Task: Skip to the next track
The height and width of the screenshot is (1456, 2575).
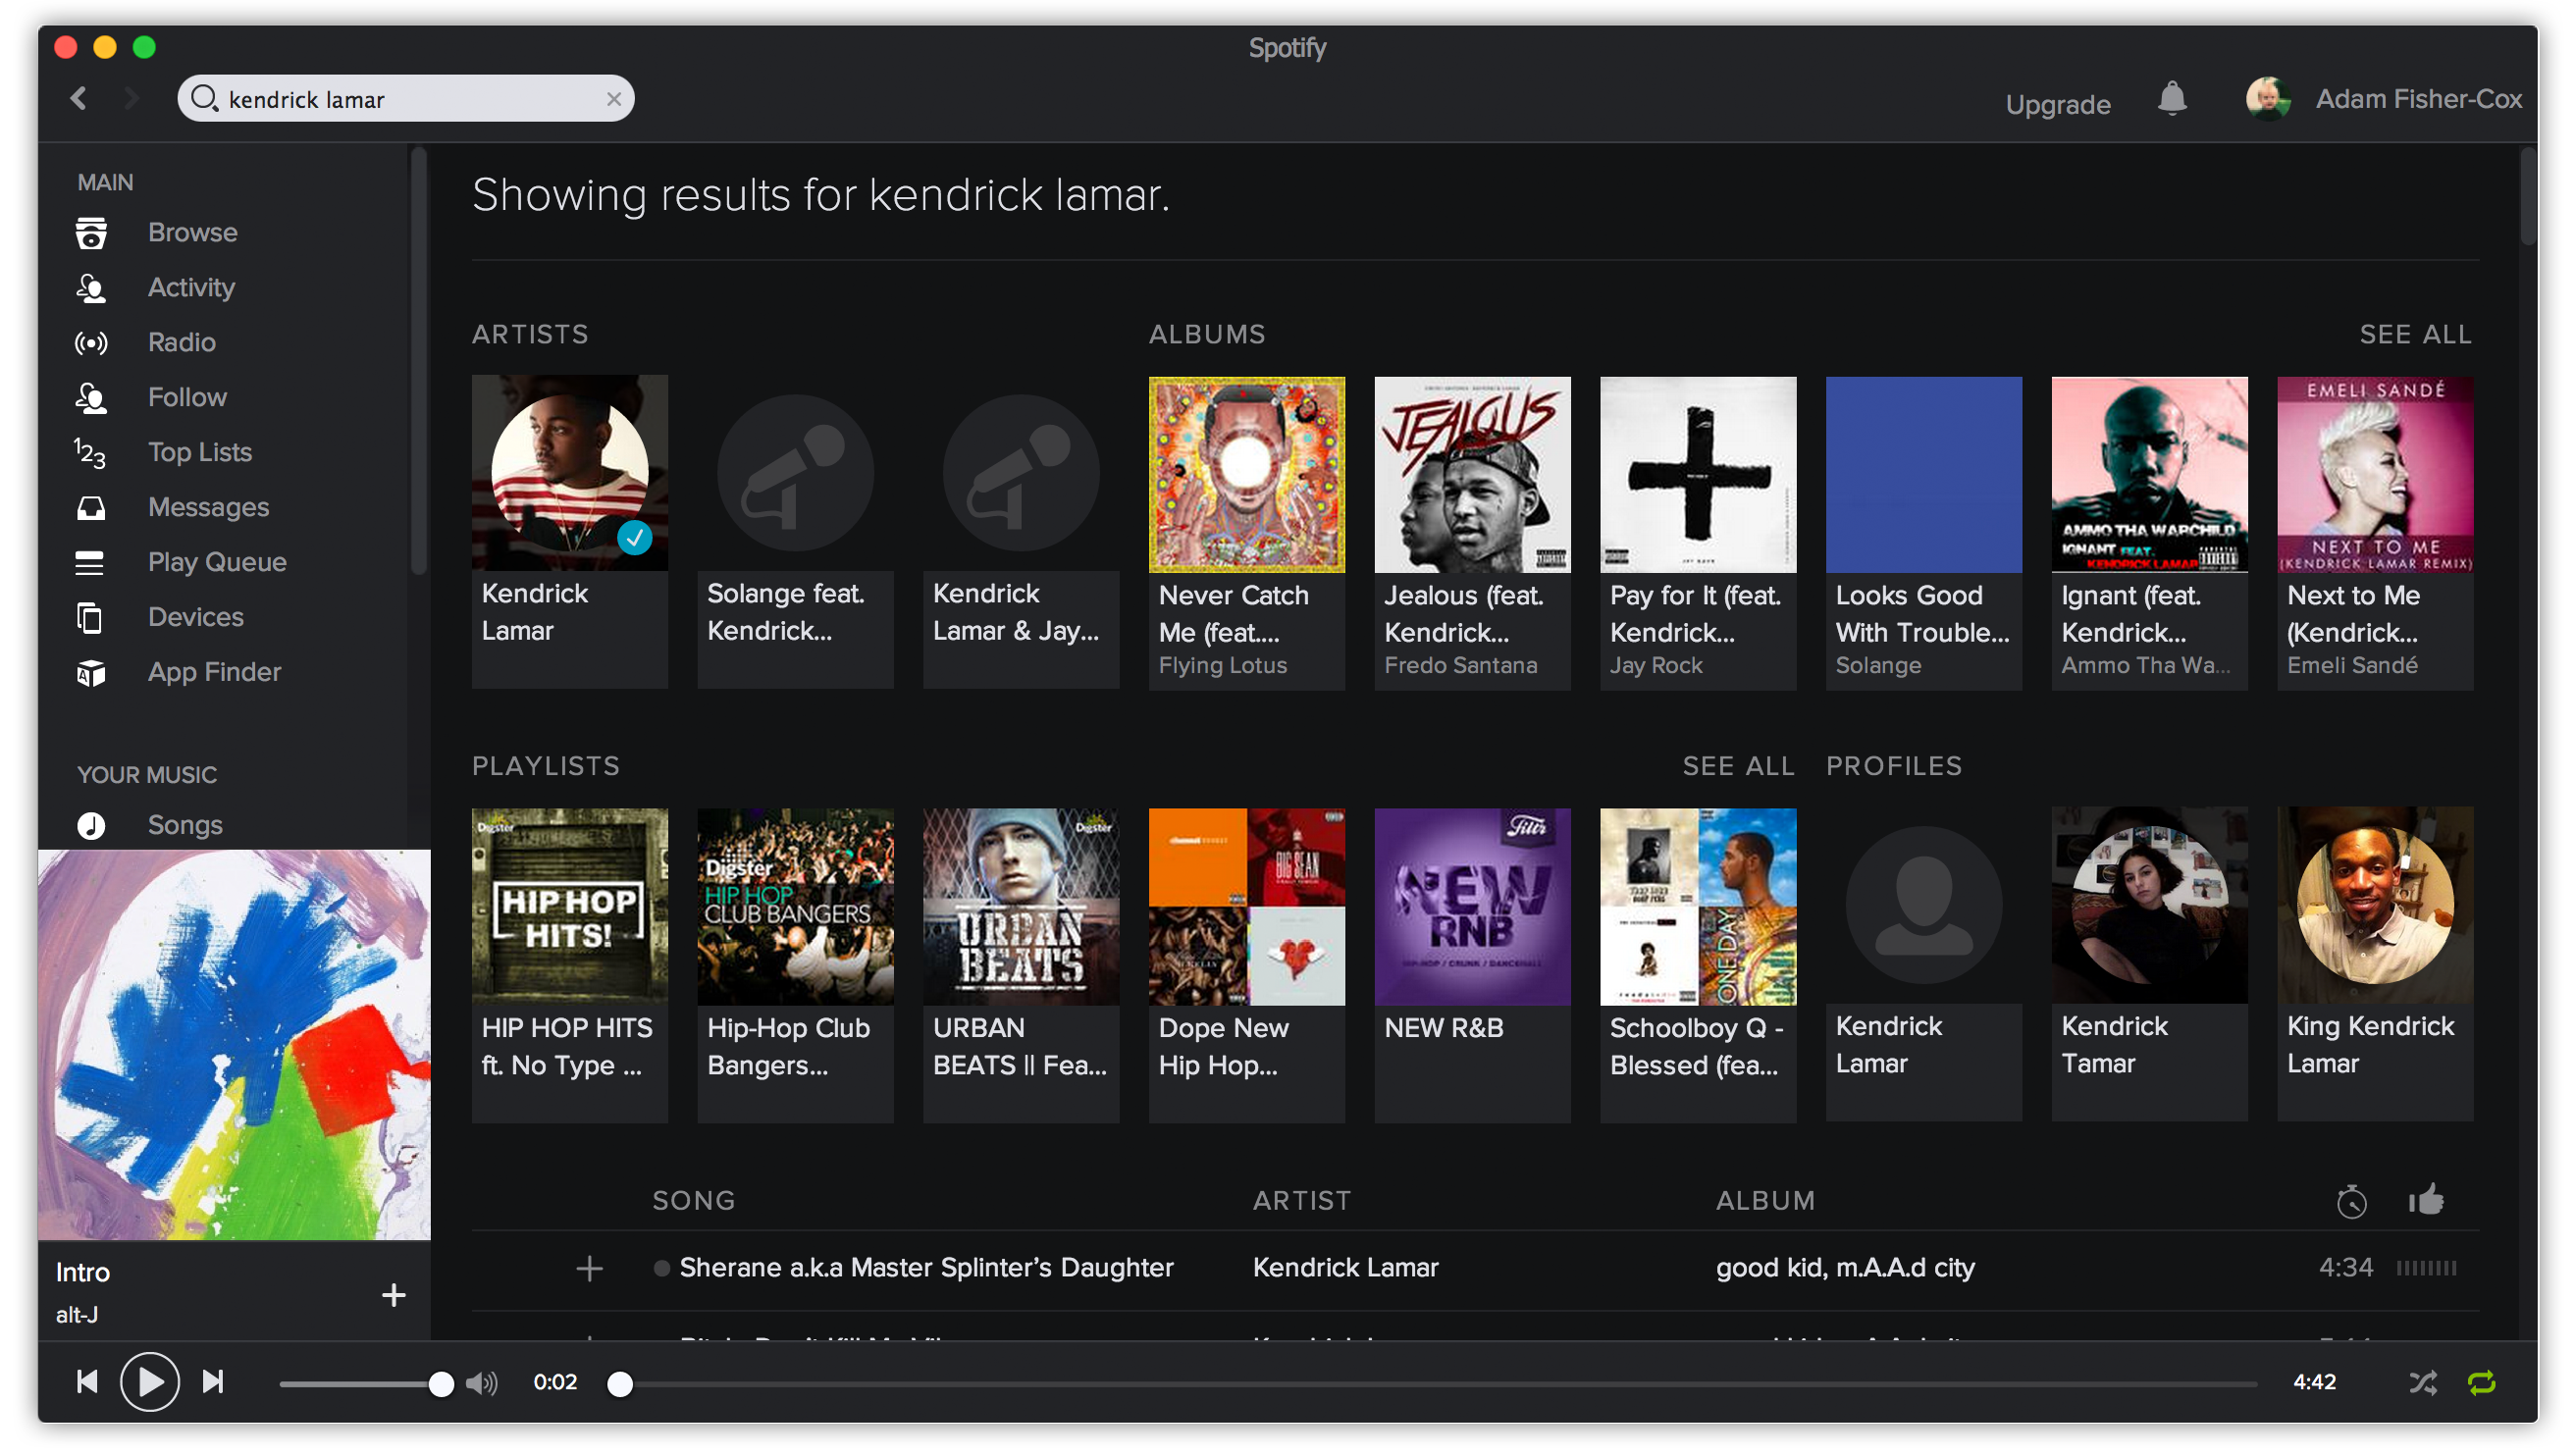Action: (x=213, y=1382)
